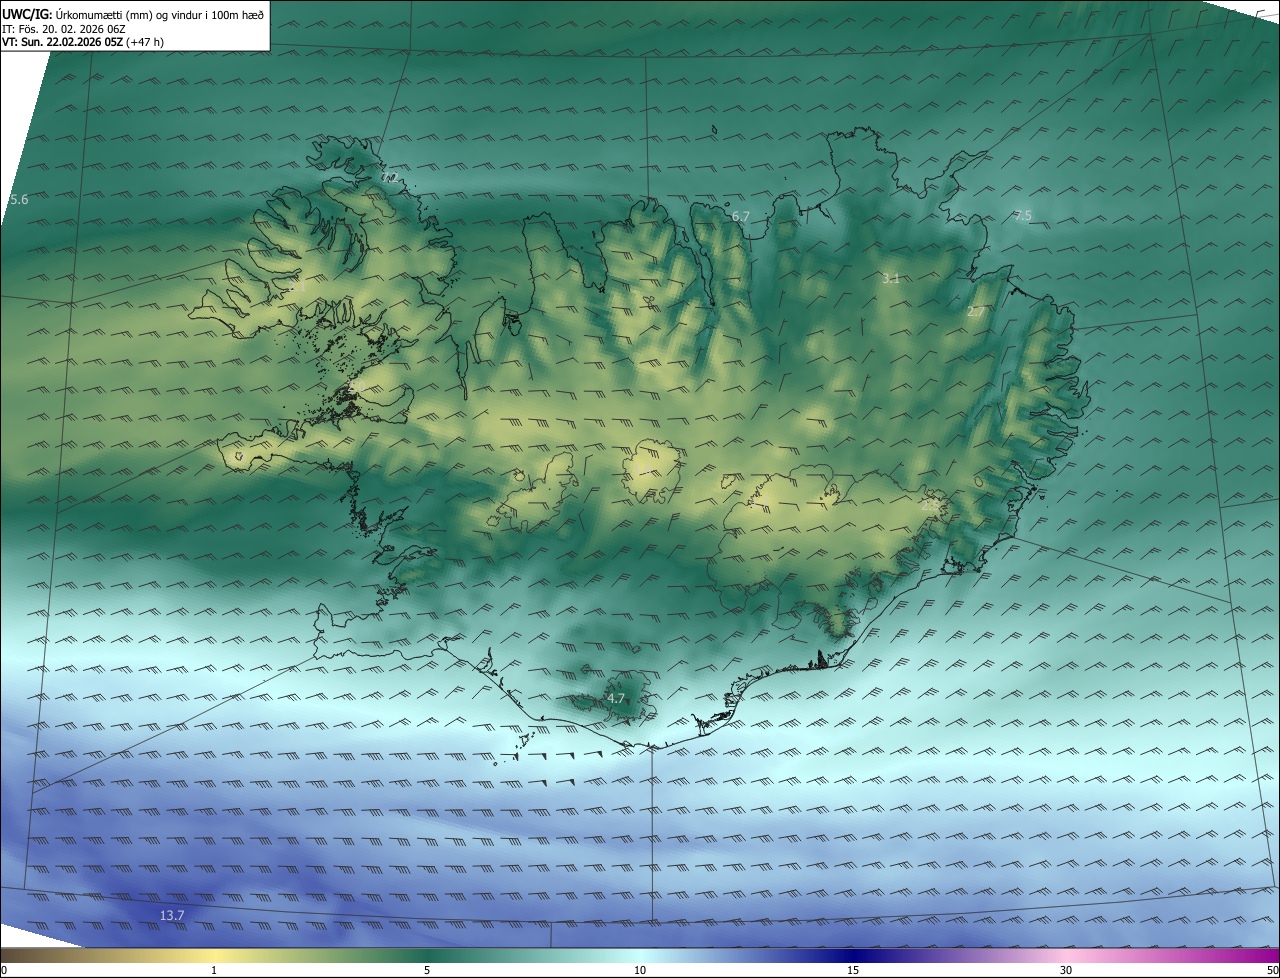The image size is (1280, 978).
Task: Click the 2.7 value label on the map
Action: click(976, 312)
